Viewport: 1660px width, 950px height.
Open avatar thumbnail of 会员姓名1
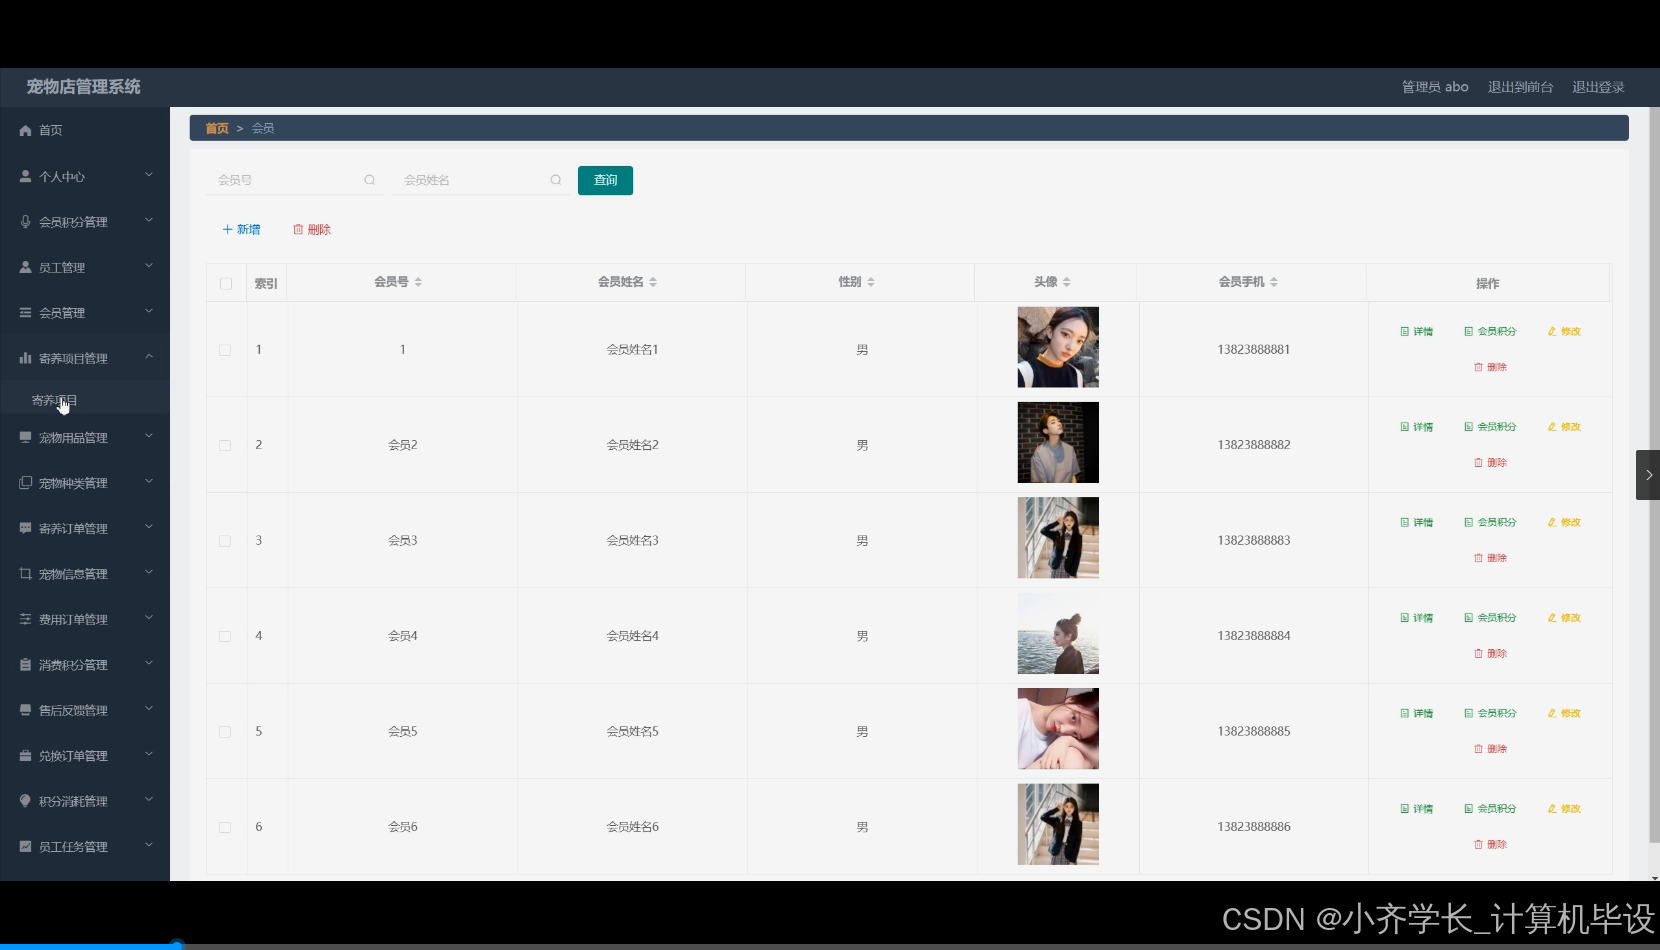click(x=1058, y=347)
